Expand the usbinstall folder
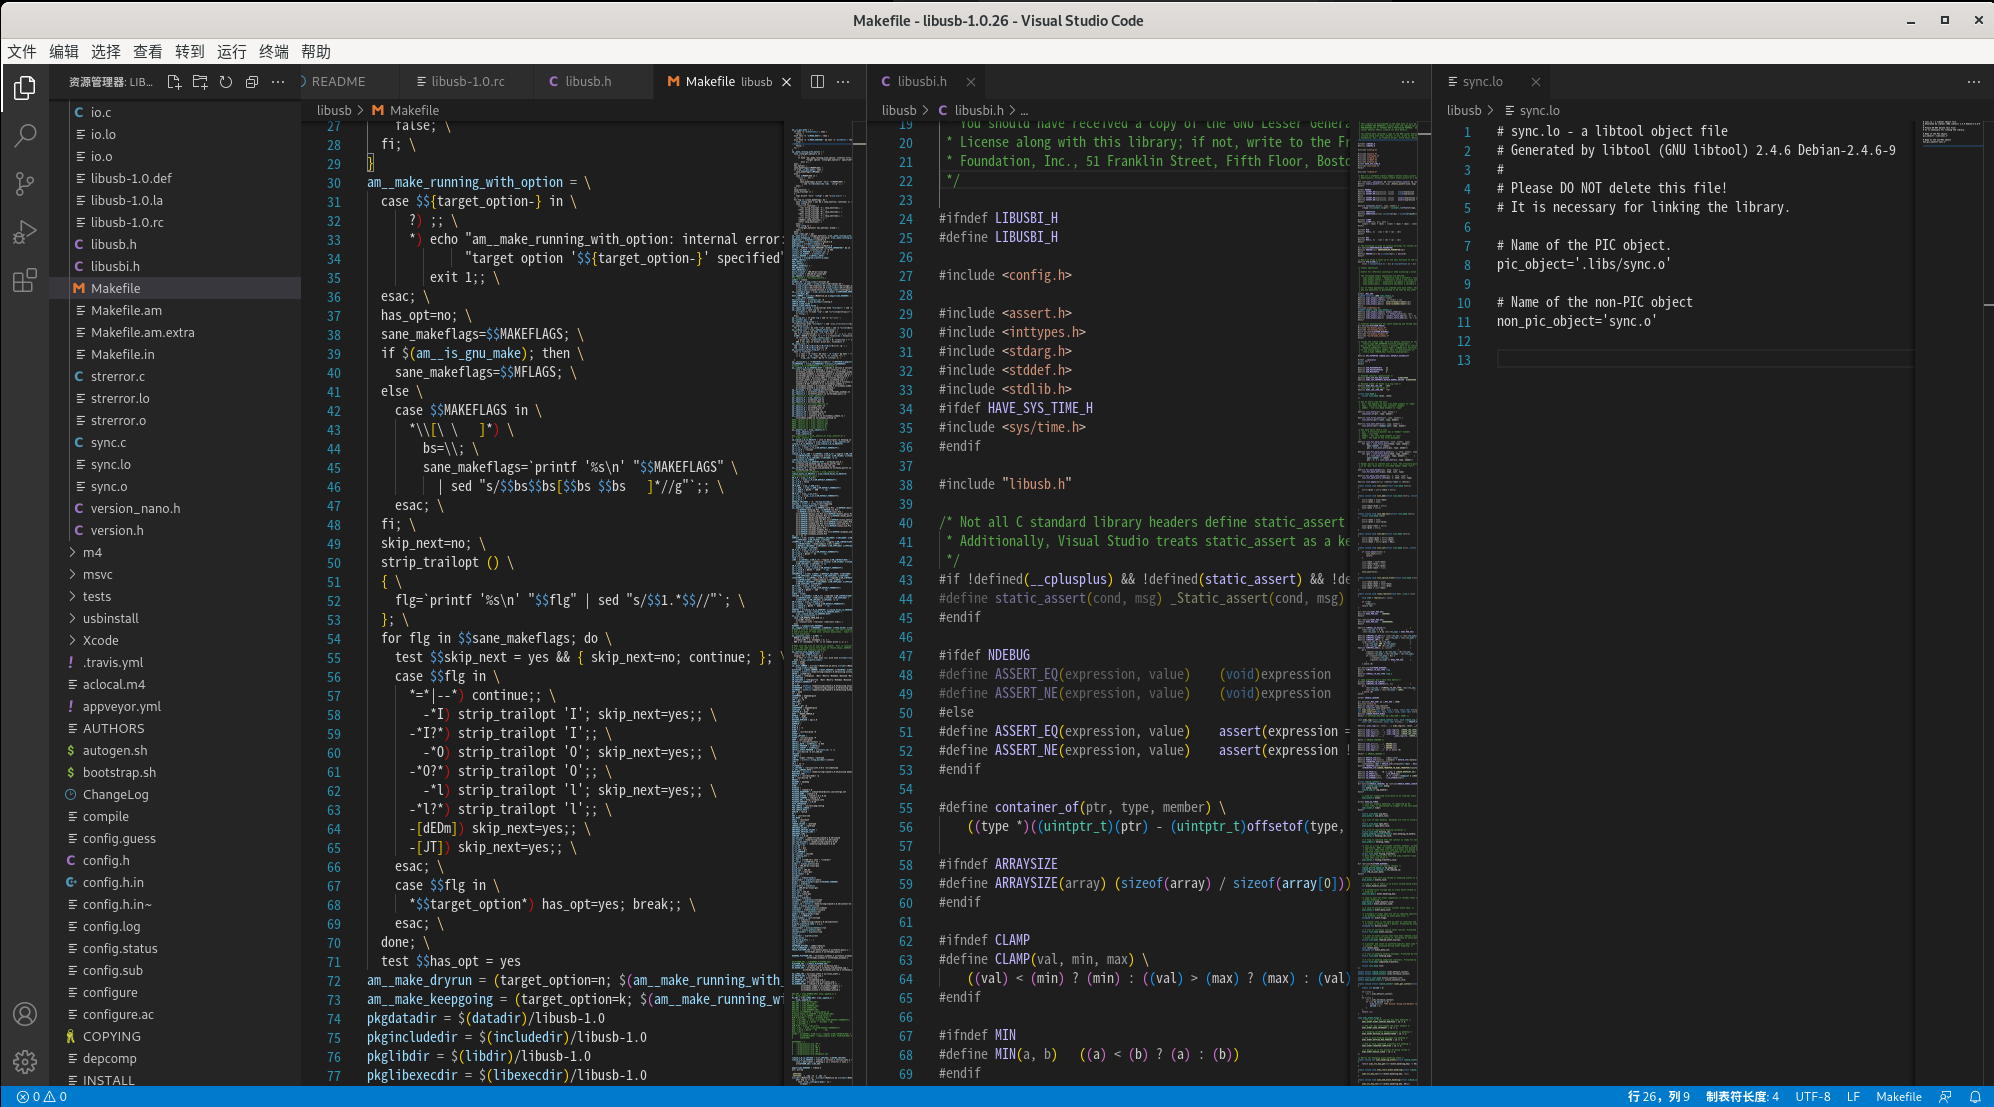Screen dimensions: 1994x1107 [175, 619]
